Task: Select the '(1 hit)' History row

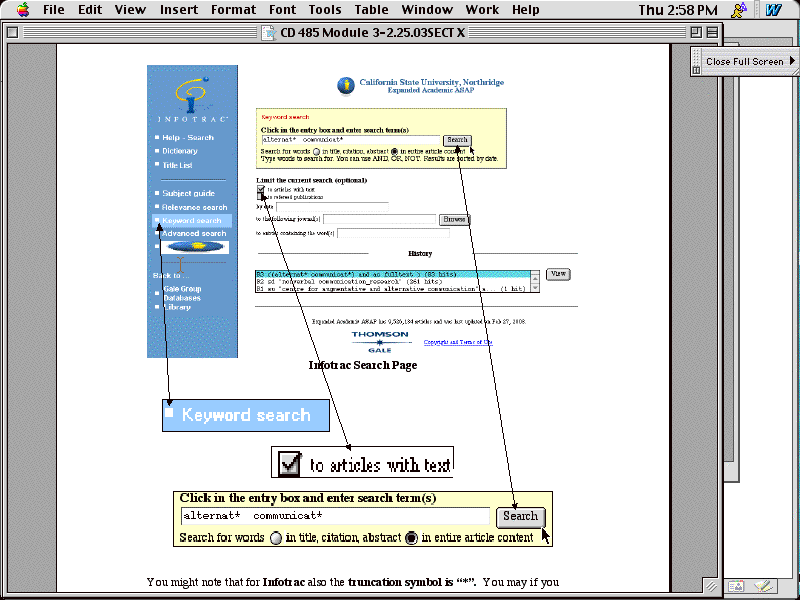Action: click(393, 289)
